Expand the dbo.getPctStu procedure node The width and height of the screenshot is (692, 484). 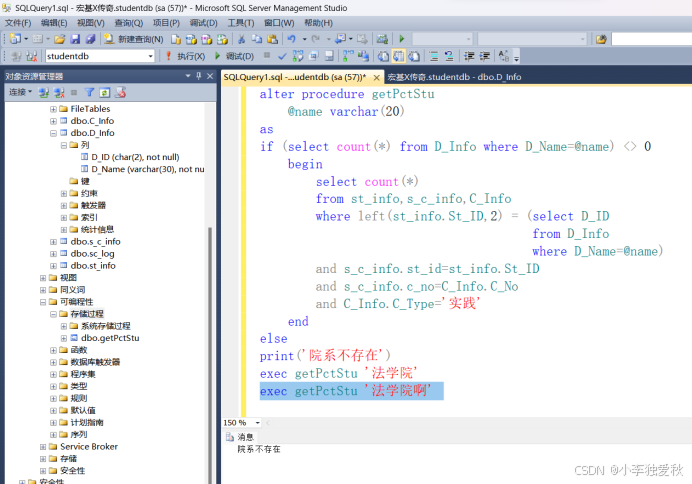tap(64, 338)
